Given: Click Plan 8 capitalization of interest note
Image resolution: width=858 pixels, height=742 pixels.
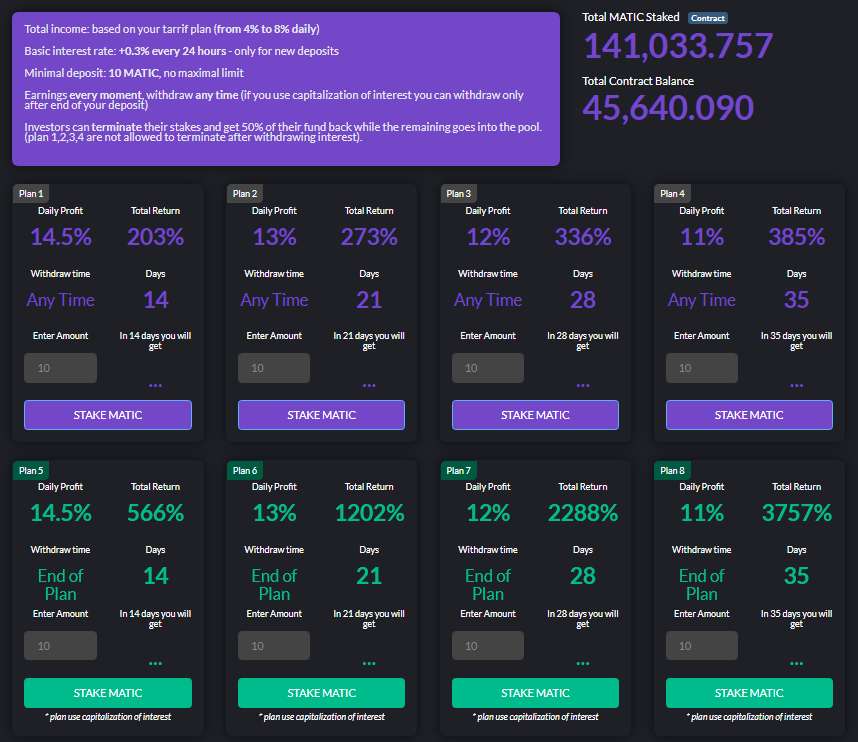Looking at the screenshot, I should coord(749,717).
